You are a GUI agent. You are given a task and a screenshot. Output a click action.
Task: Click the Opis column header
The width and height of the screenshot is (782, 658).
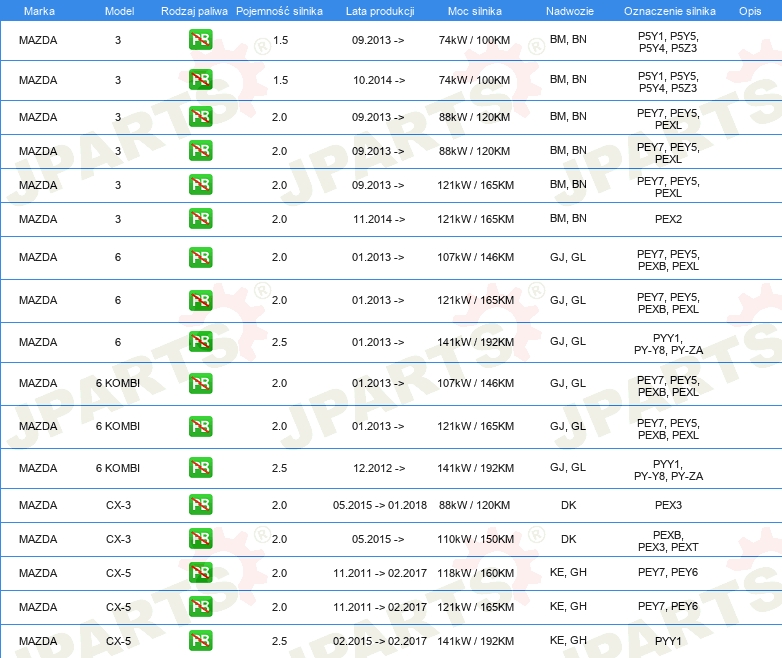[749, 9]
